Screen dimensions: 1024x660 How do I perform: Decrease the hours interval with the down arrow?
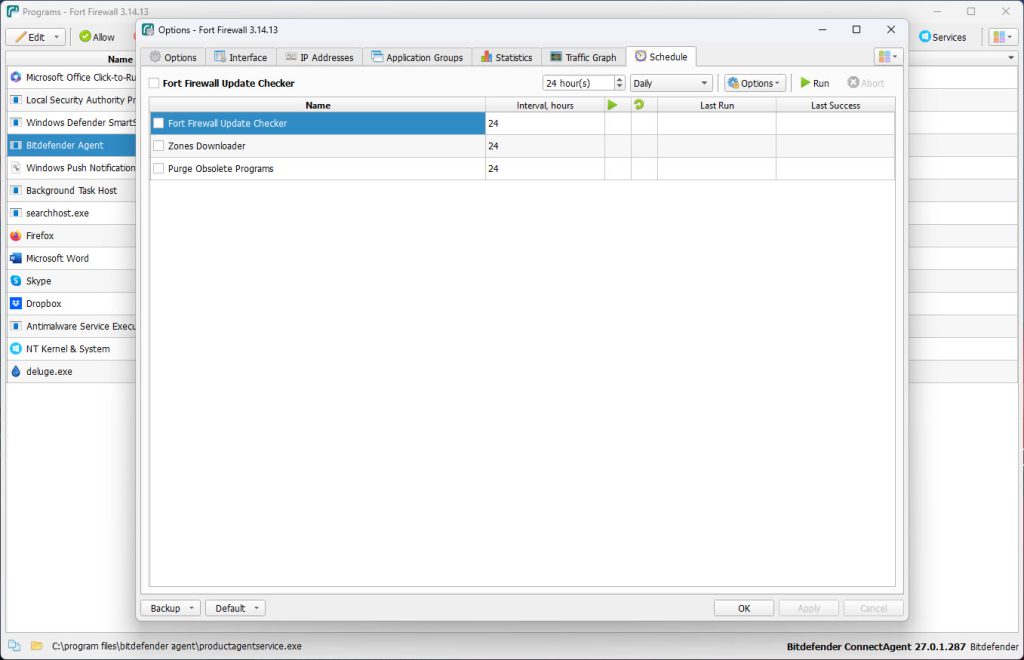pyautogui.click(x=620, y=87)
